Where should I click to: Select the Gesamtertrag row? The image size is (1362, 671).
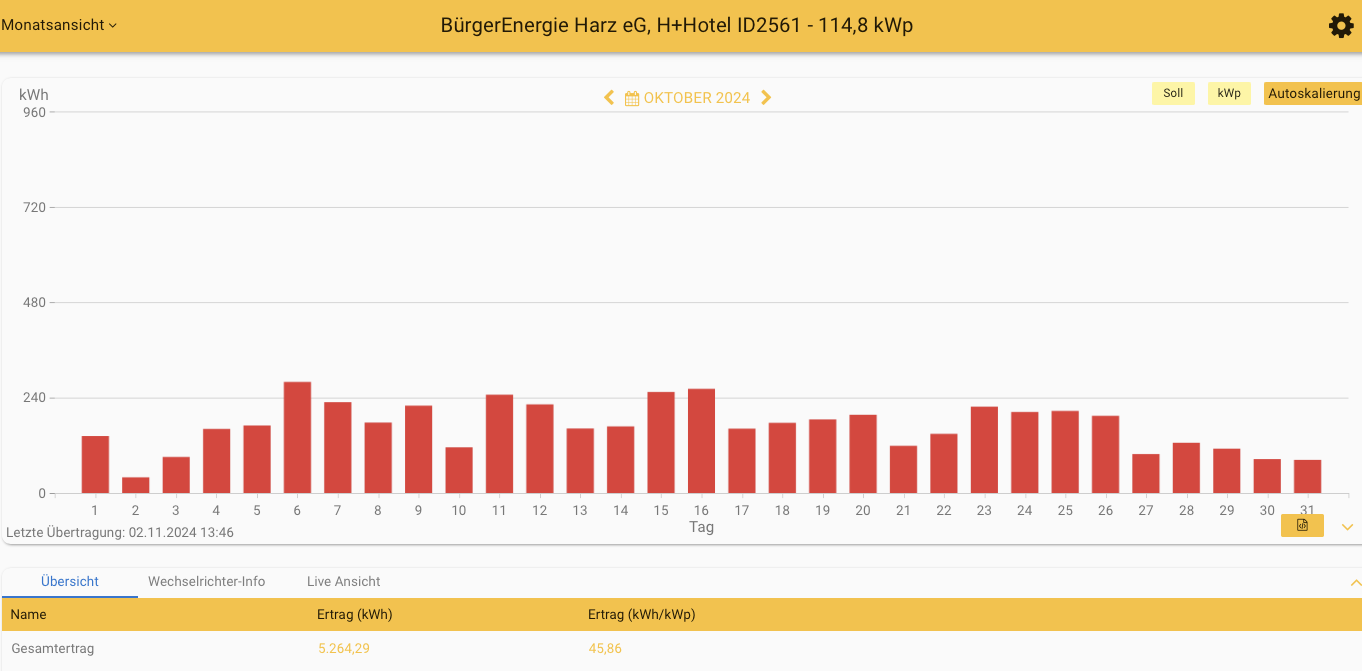[56, 648]
